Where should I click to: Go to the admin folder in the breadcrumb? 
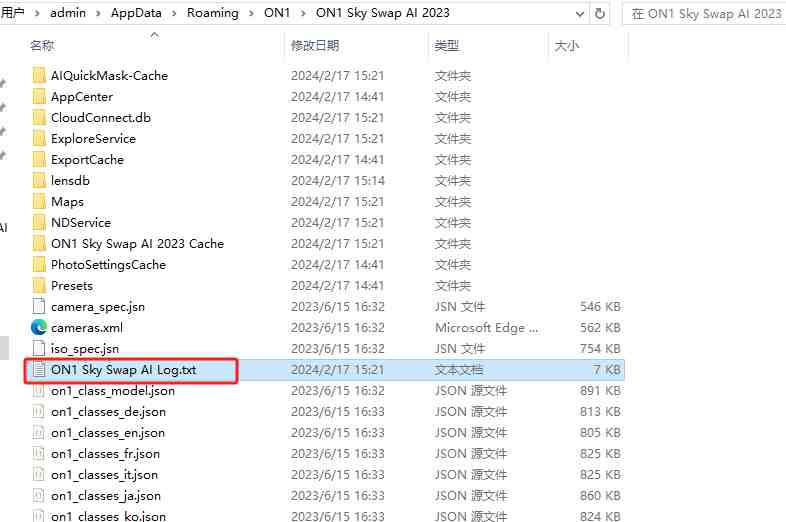(68, 13)
